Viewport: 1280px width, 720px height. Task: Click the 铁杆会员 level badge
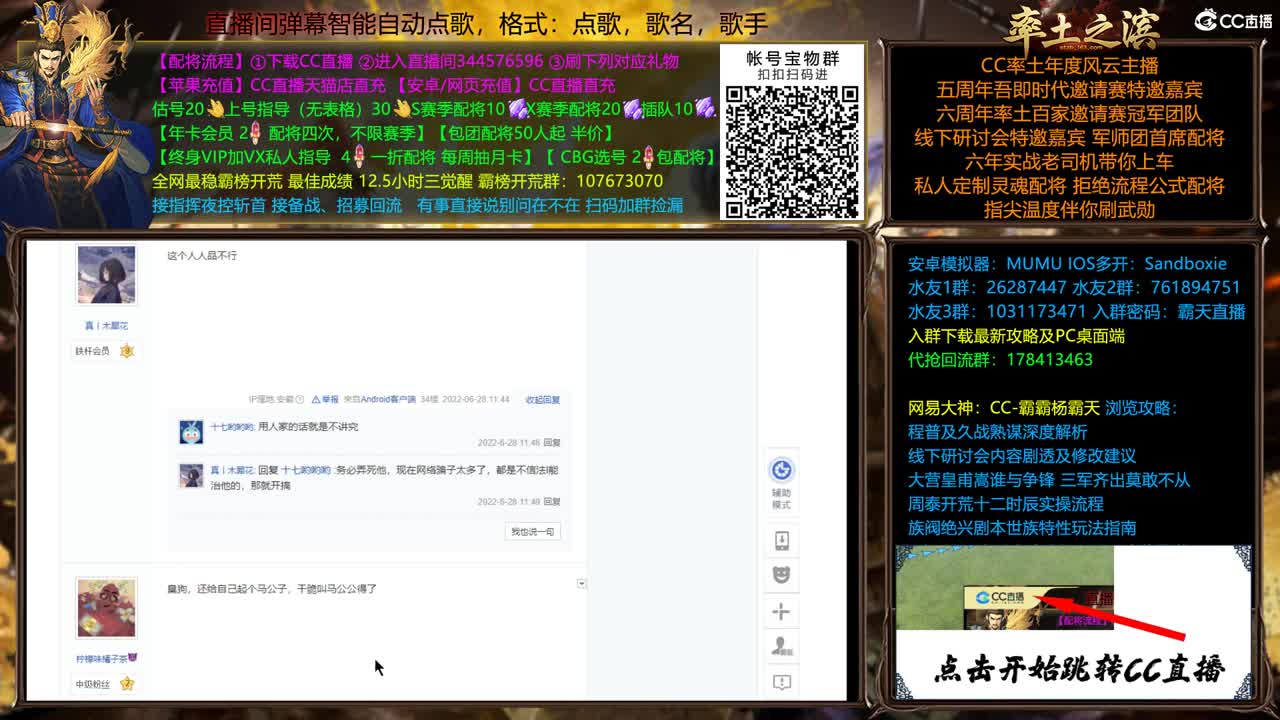tap(105, 351)
